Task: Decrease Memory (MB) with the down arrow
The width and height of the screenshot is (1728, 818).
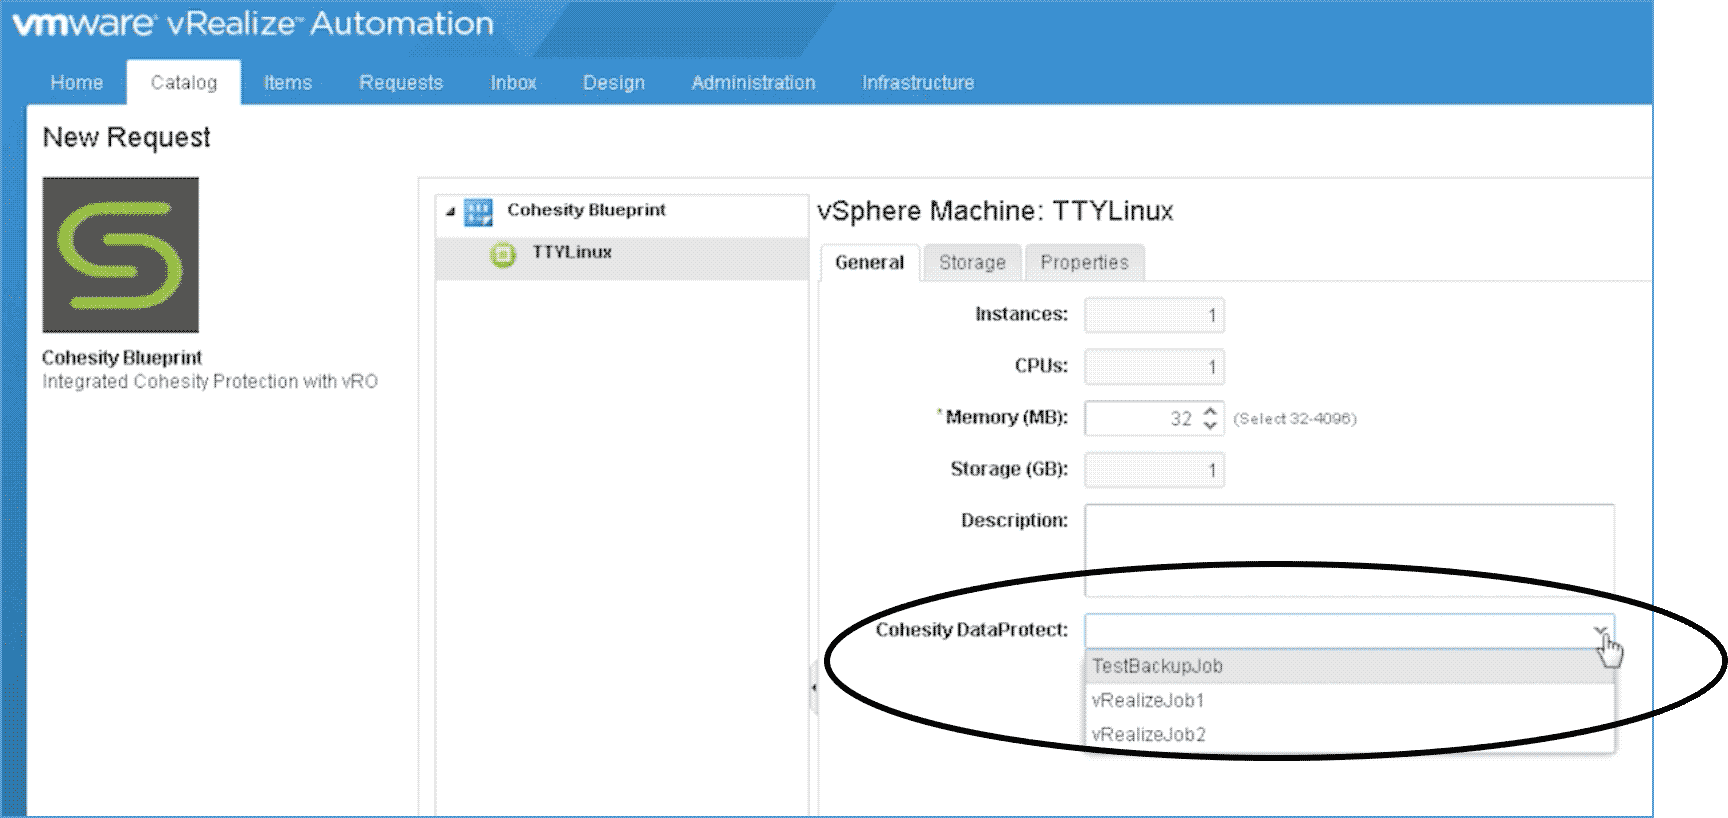Action: click(x=1210, y=426)
